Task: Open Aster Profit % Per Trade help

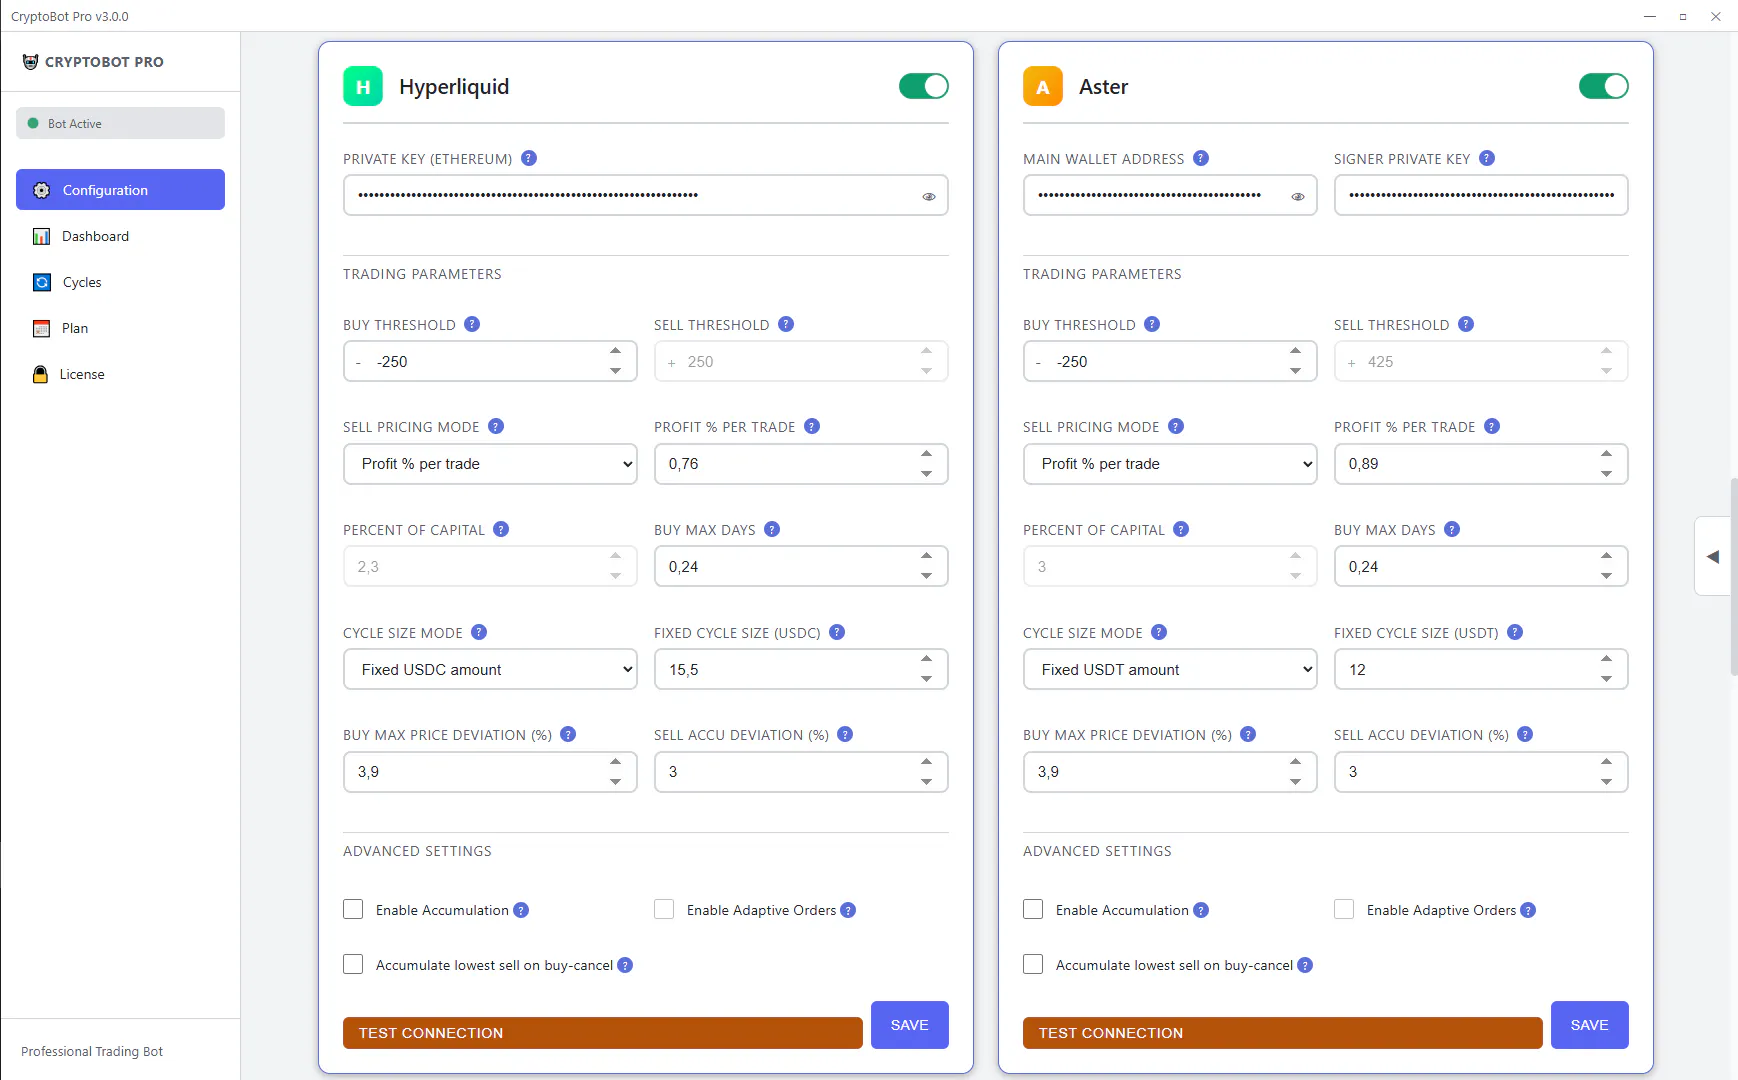Action: click(1492, 426)
